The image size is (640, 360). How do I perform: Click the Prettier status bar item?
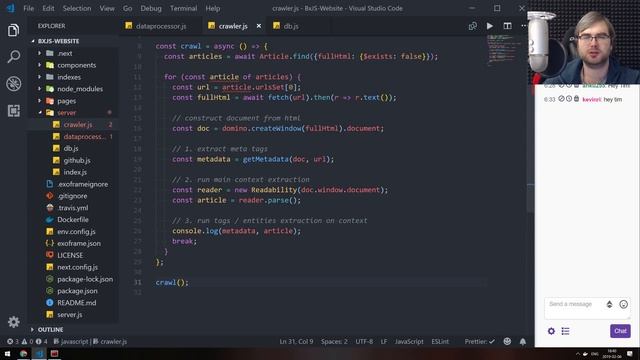pos(479,342)
